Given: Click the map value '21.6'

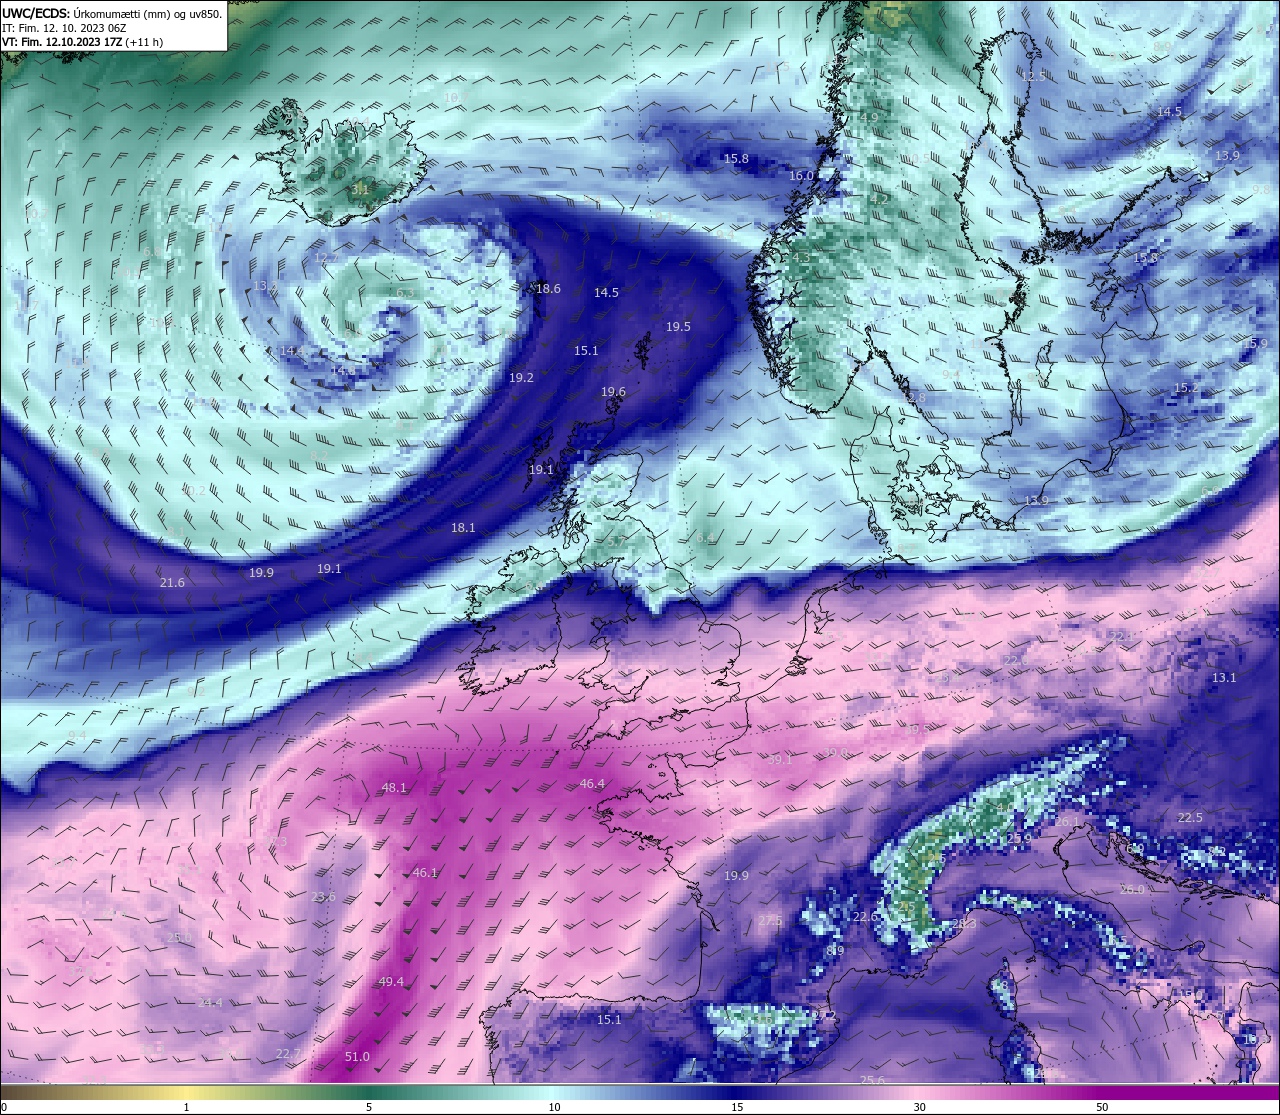Looking at the screenshot, I should (x=172, y=582).
